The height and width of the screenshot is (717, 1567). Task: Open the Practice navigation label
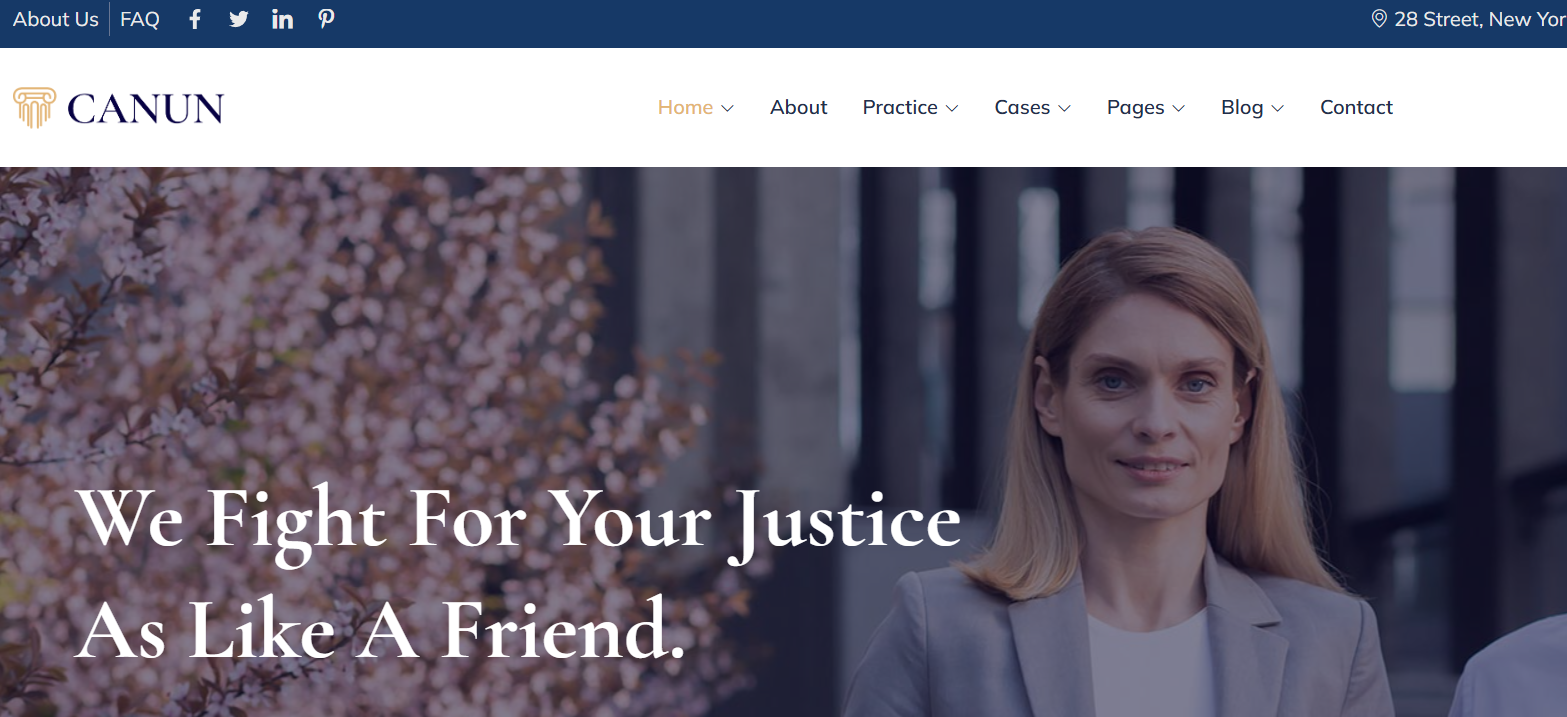900,107
